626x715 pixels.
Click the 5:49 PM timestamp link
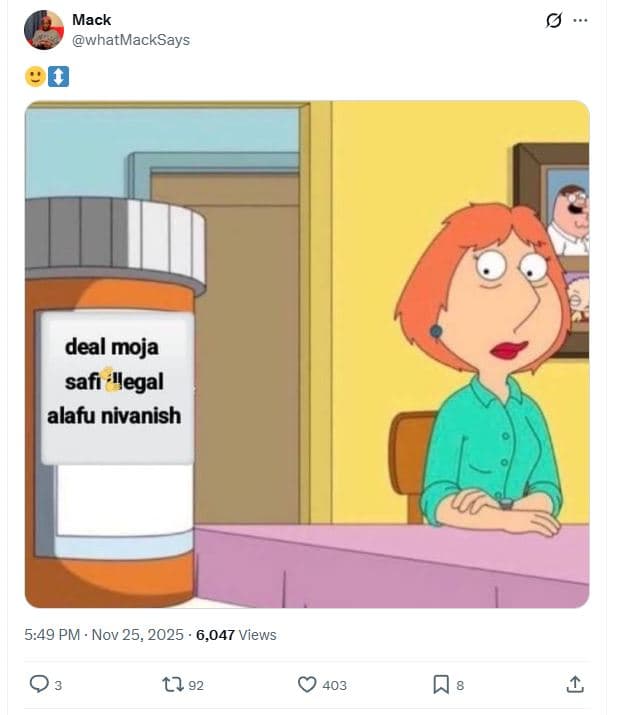(x=52, y=635)
